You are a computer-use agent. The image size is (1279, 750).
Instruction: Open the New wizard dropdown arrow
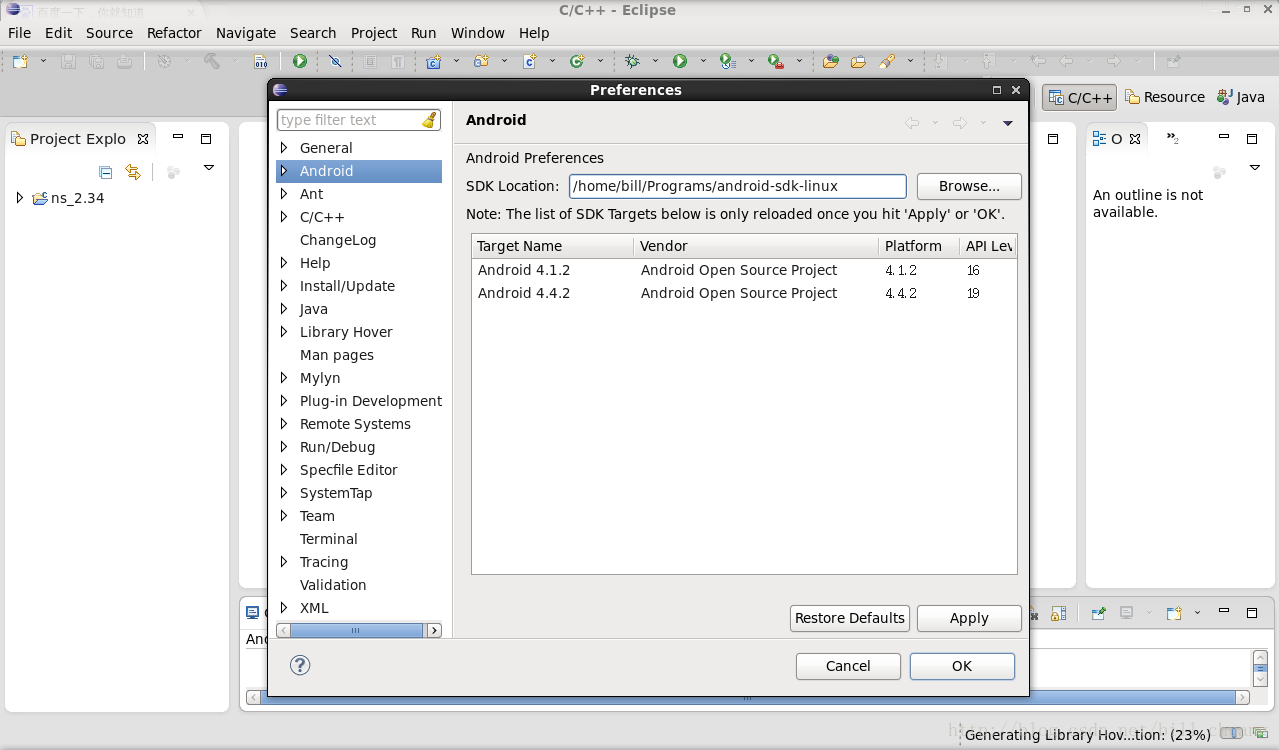(x=43, y=62)
